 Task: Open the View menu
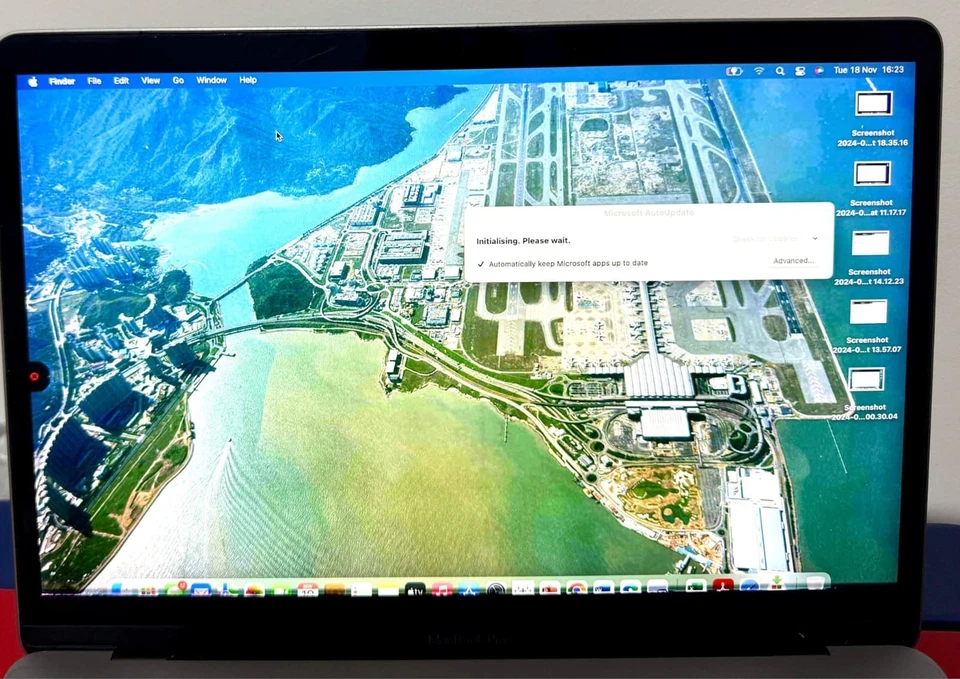click(151, 80)
